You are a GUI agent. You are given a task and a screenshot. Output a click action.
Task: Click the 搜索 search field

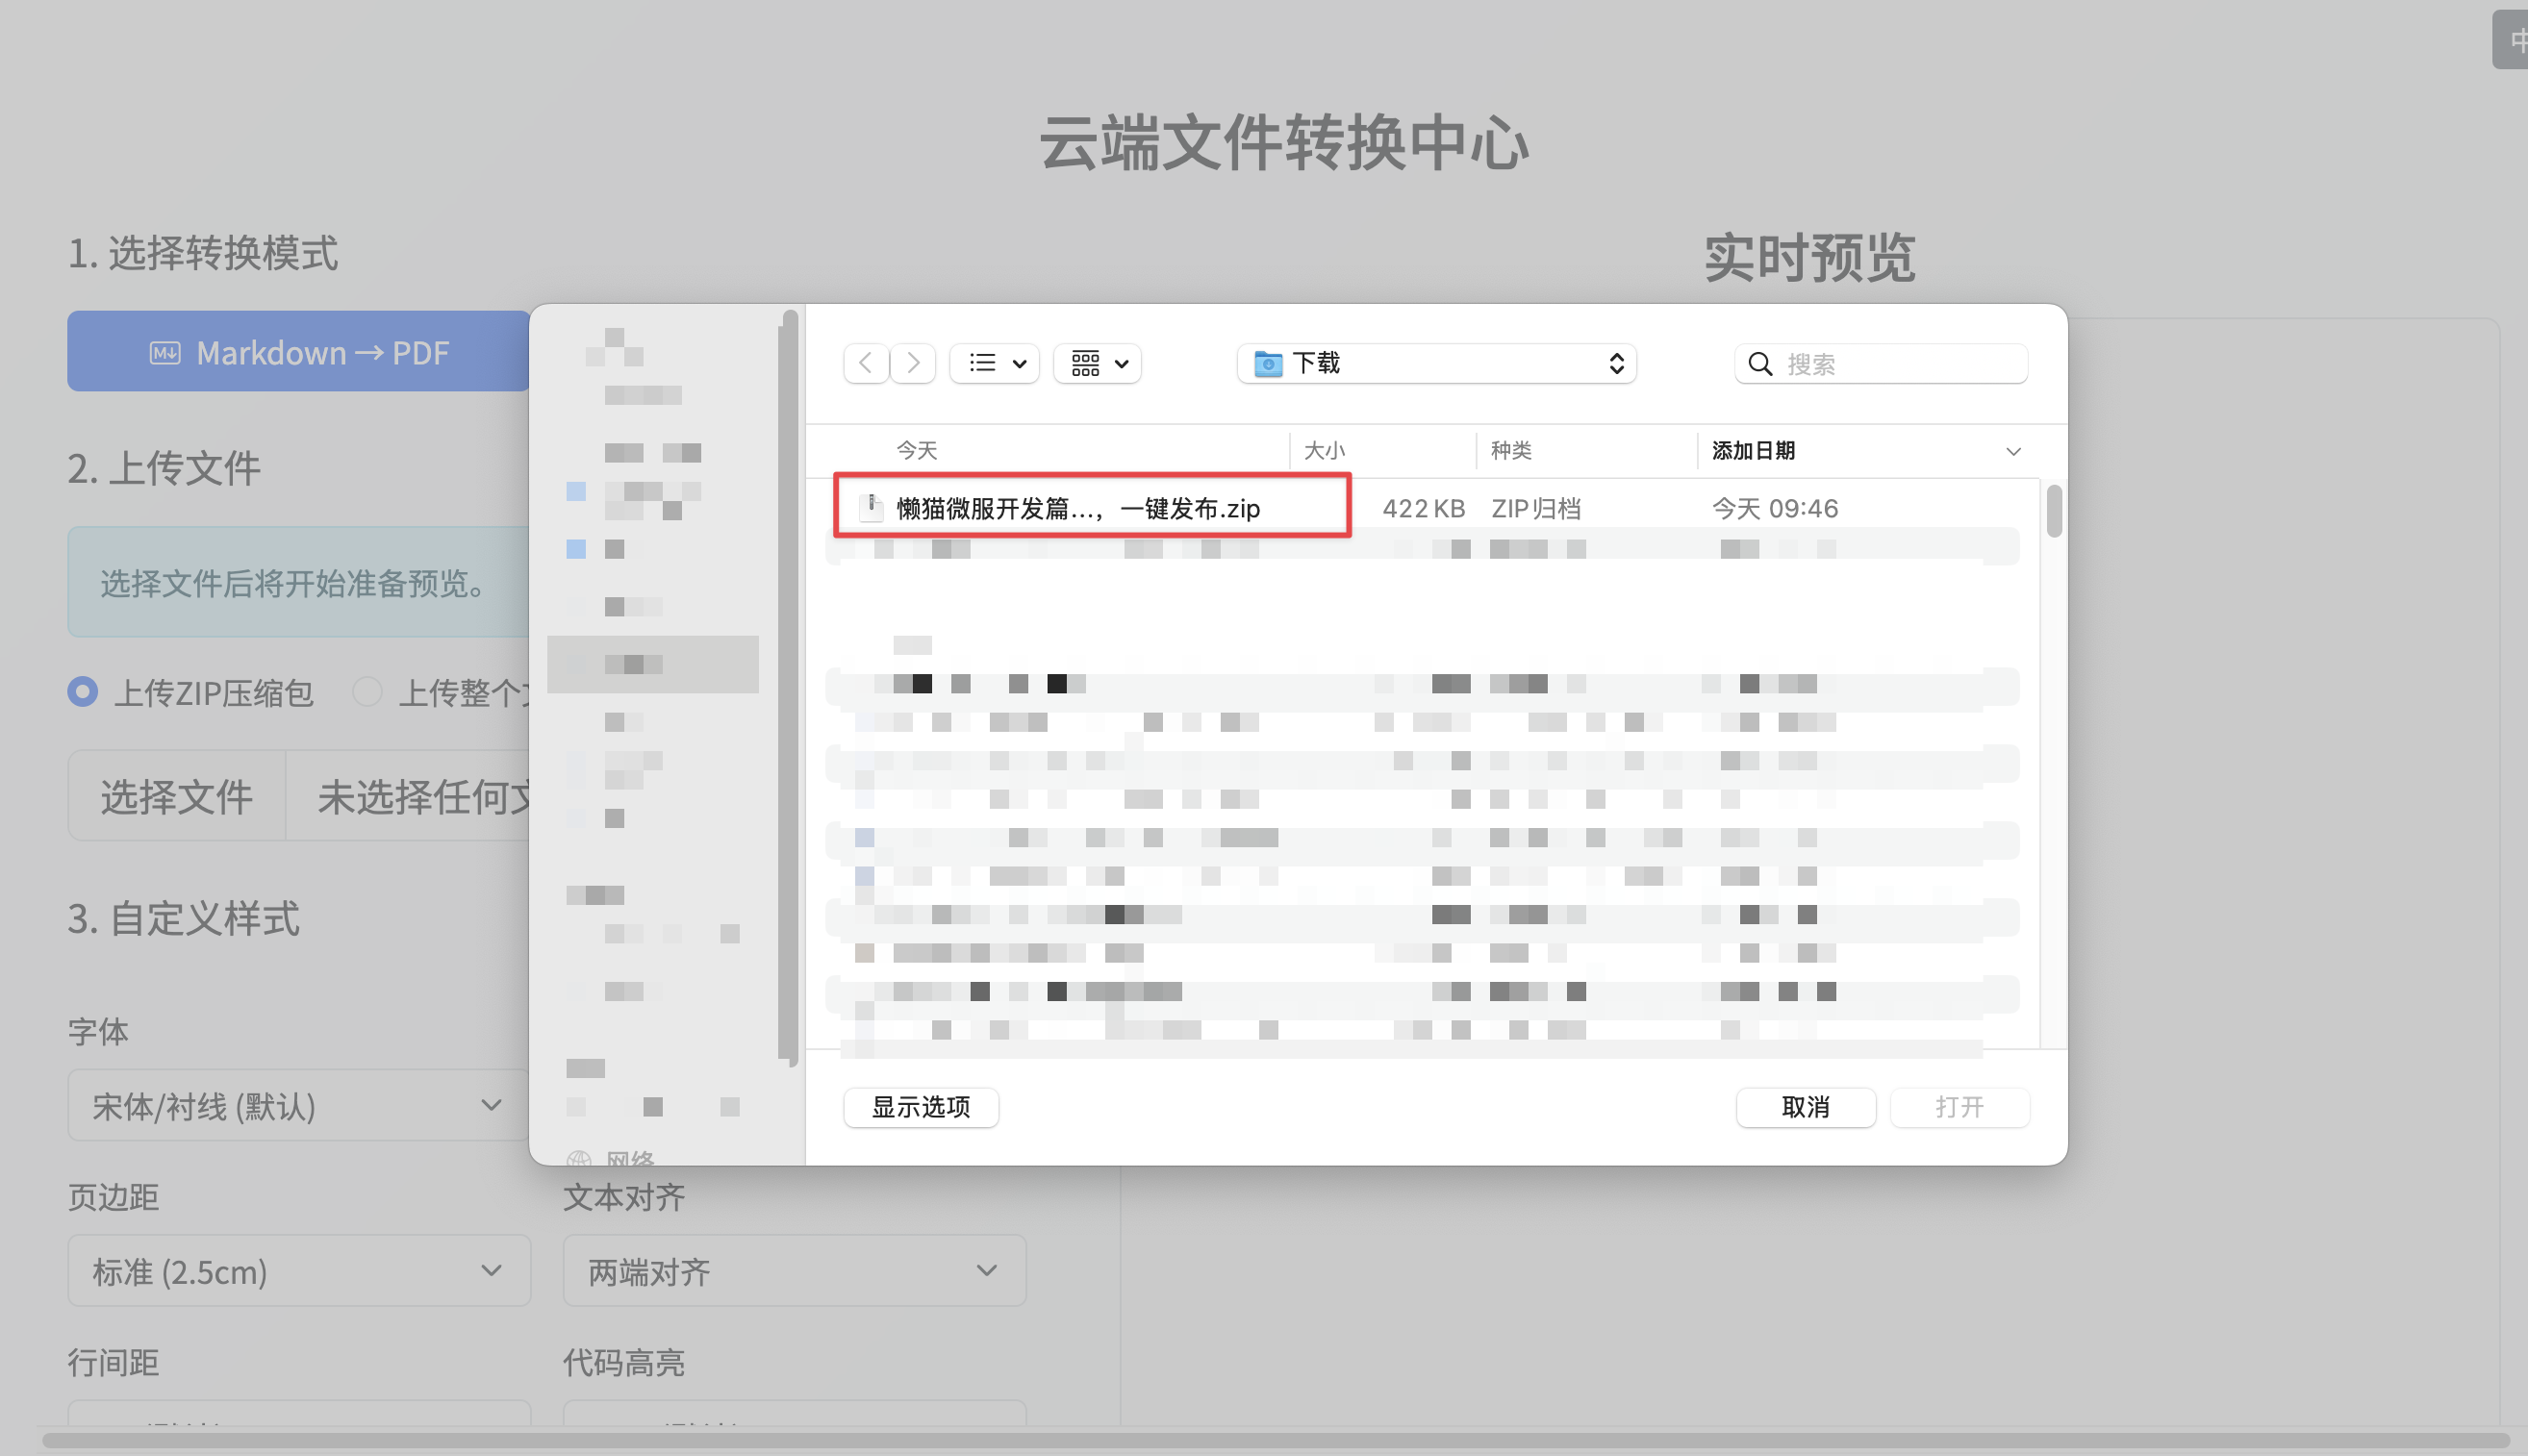point(1881,364)
